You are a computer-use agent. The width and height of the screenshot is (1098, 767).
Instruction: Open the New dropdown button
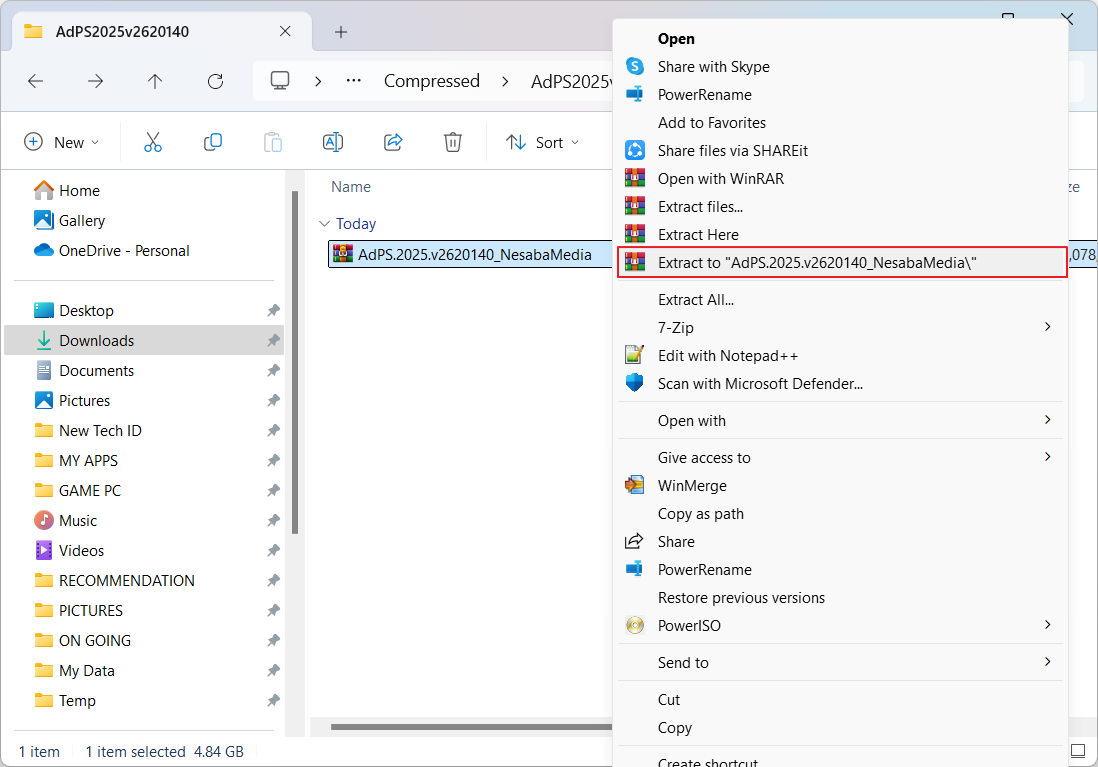coord(62,142)
